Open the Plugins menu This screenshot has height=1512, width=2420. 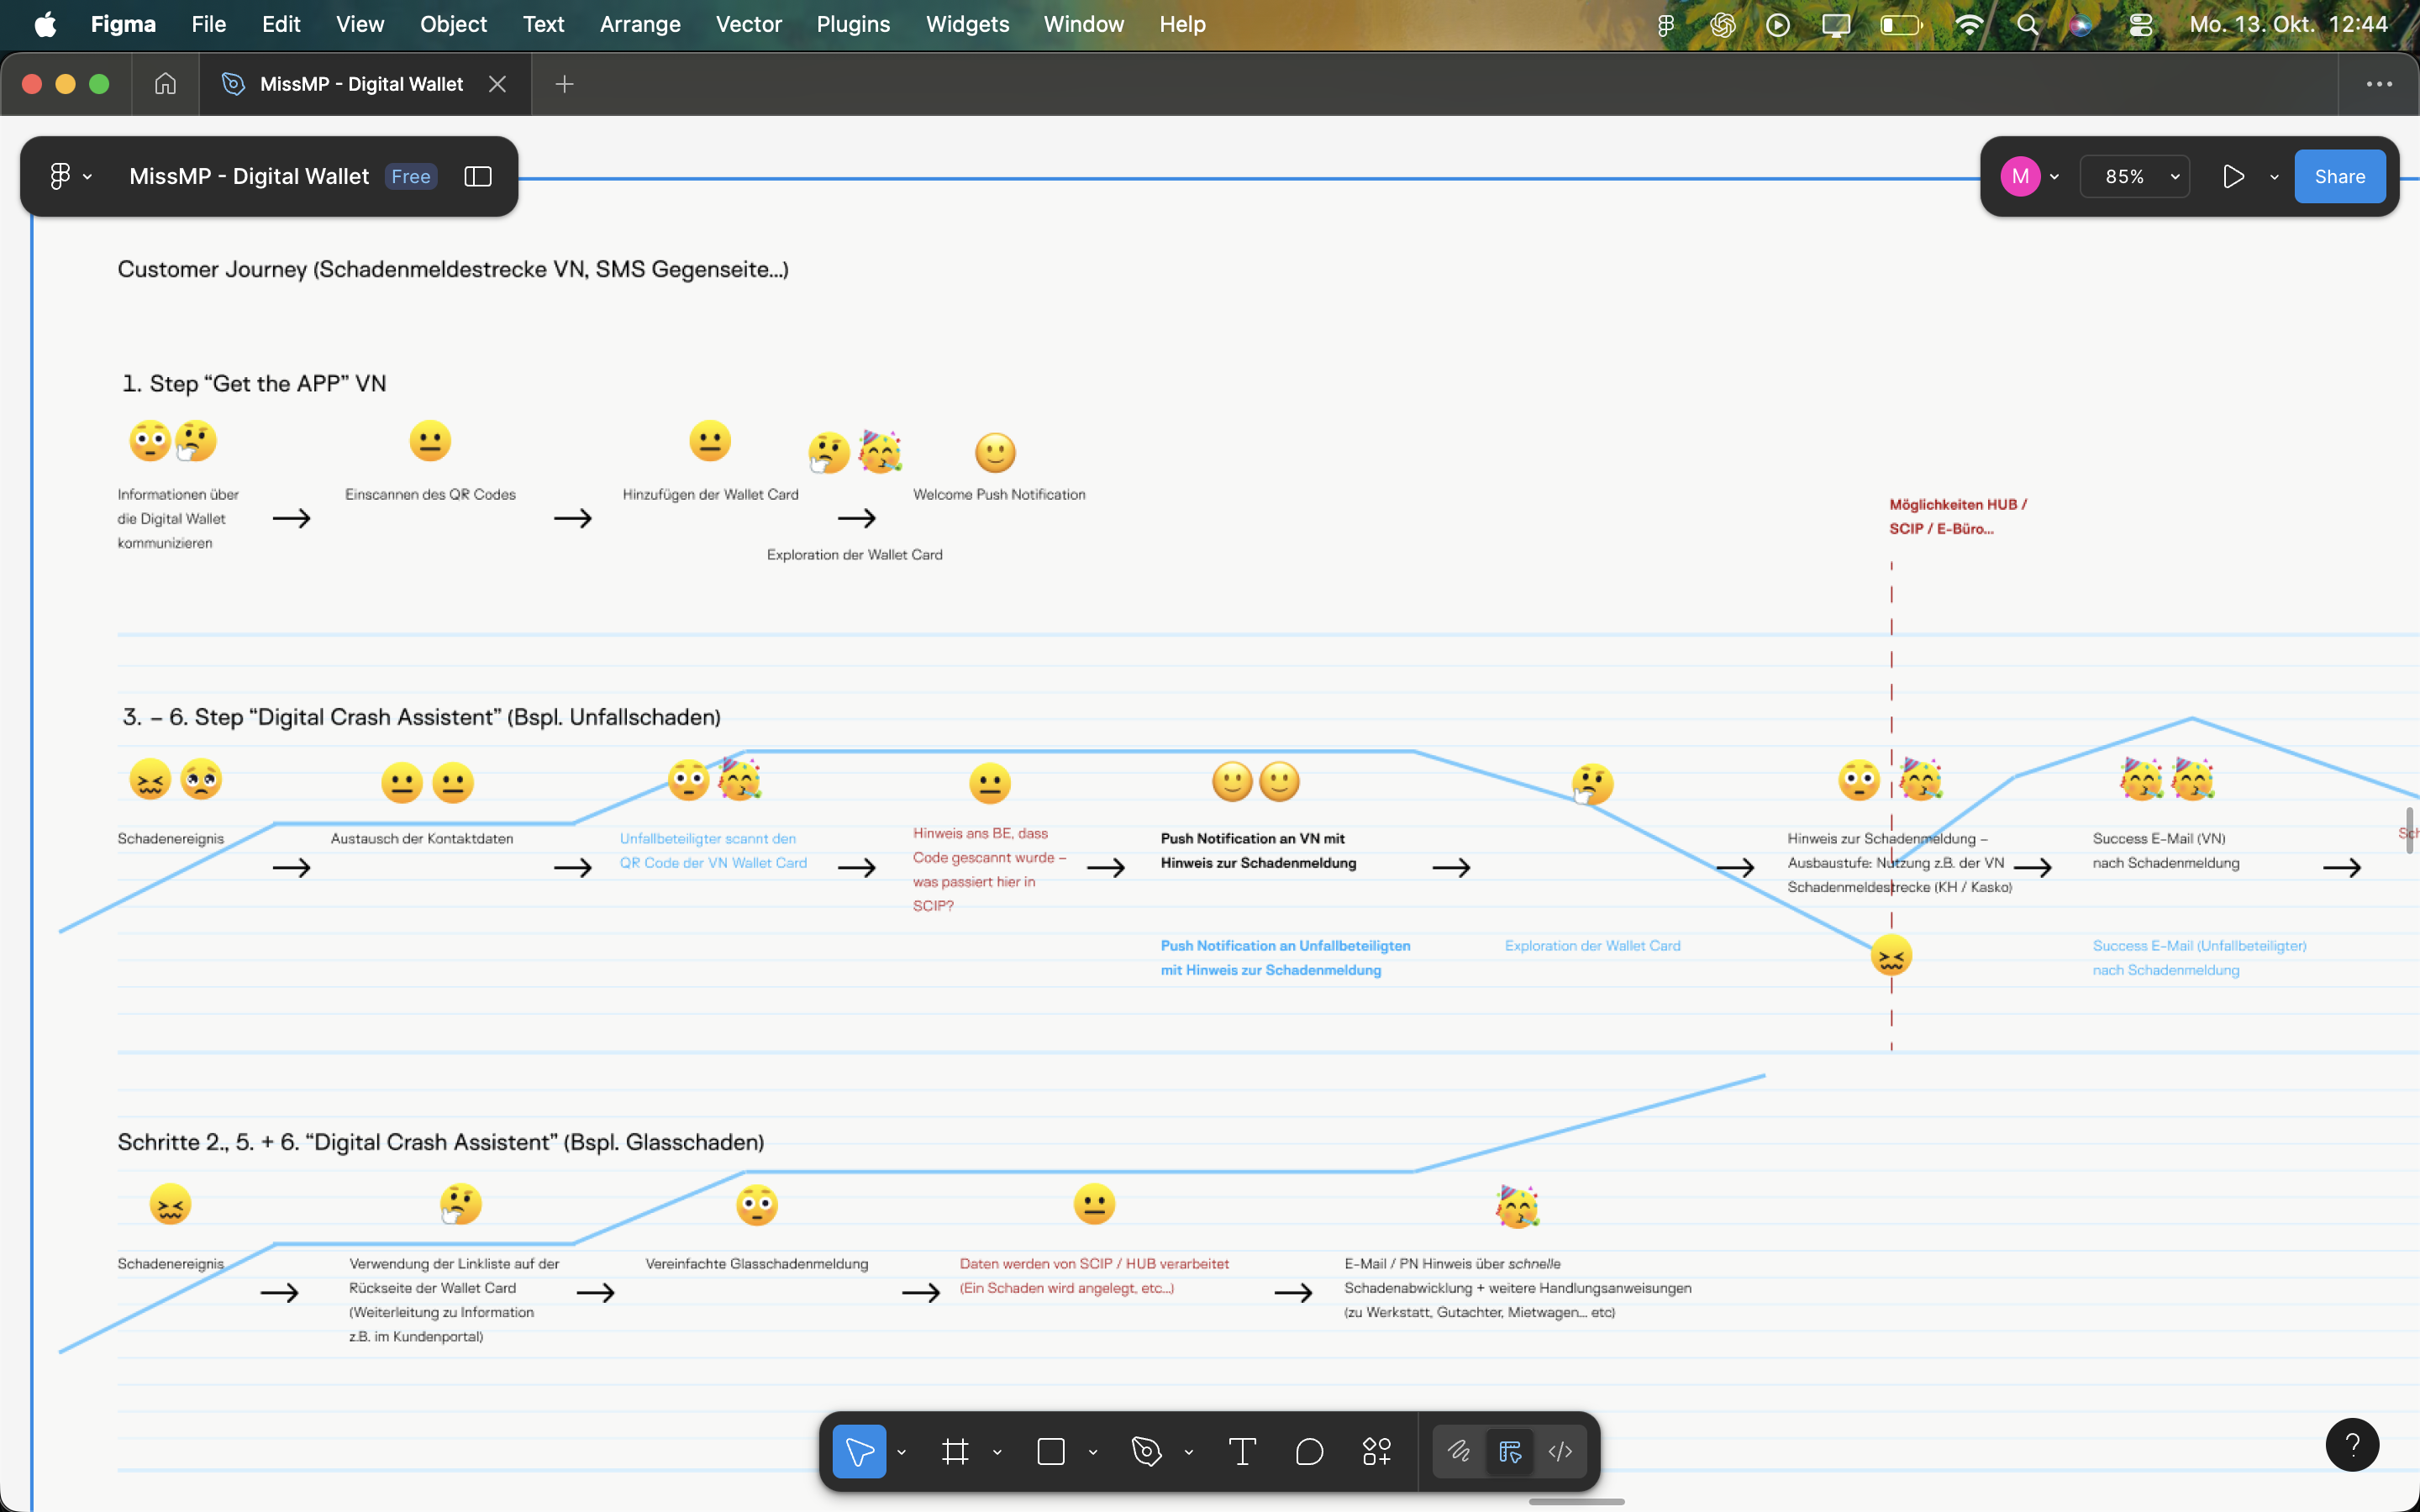click(852, 24)
